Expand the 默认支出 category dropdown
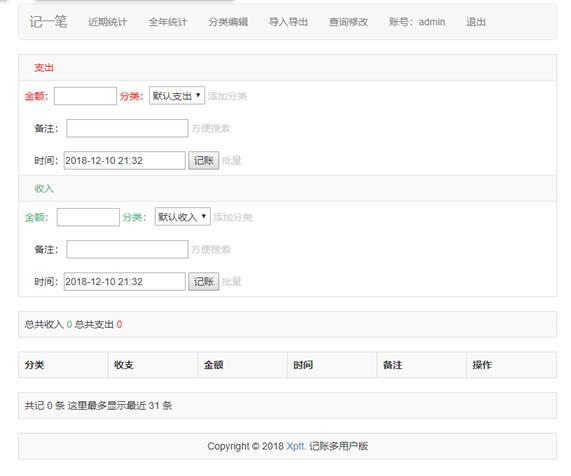This screenshot has height=476, width=571. (x=177, y=96)
